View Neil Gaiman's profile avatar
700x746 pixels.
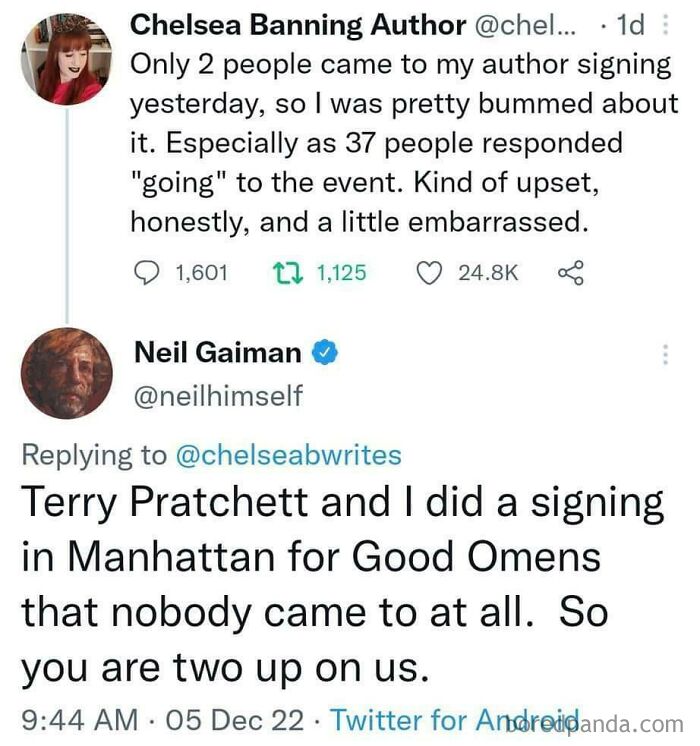pyautogui.click(x=67, y=373)
